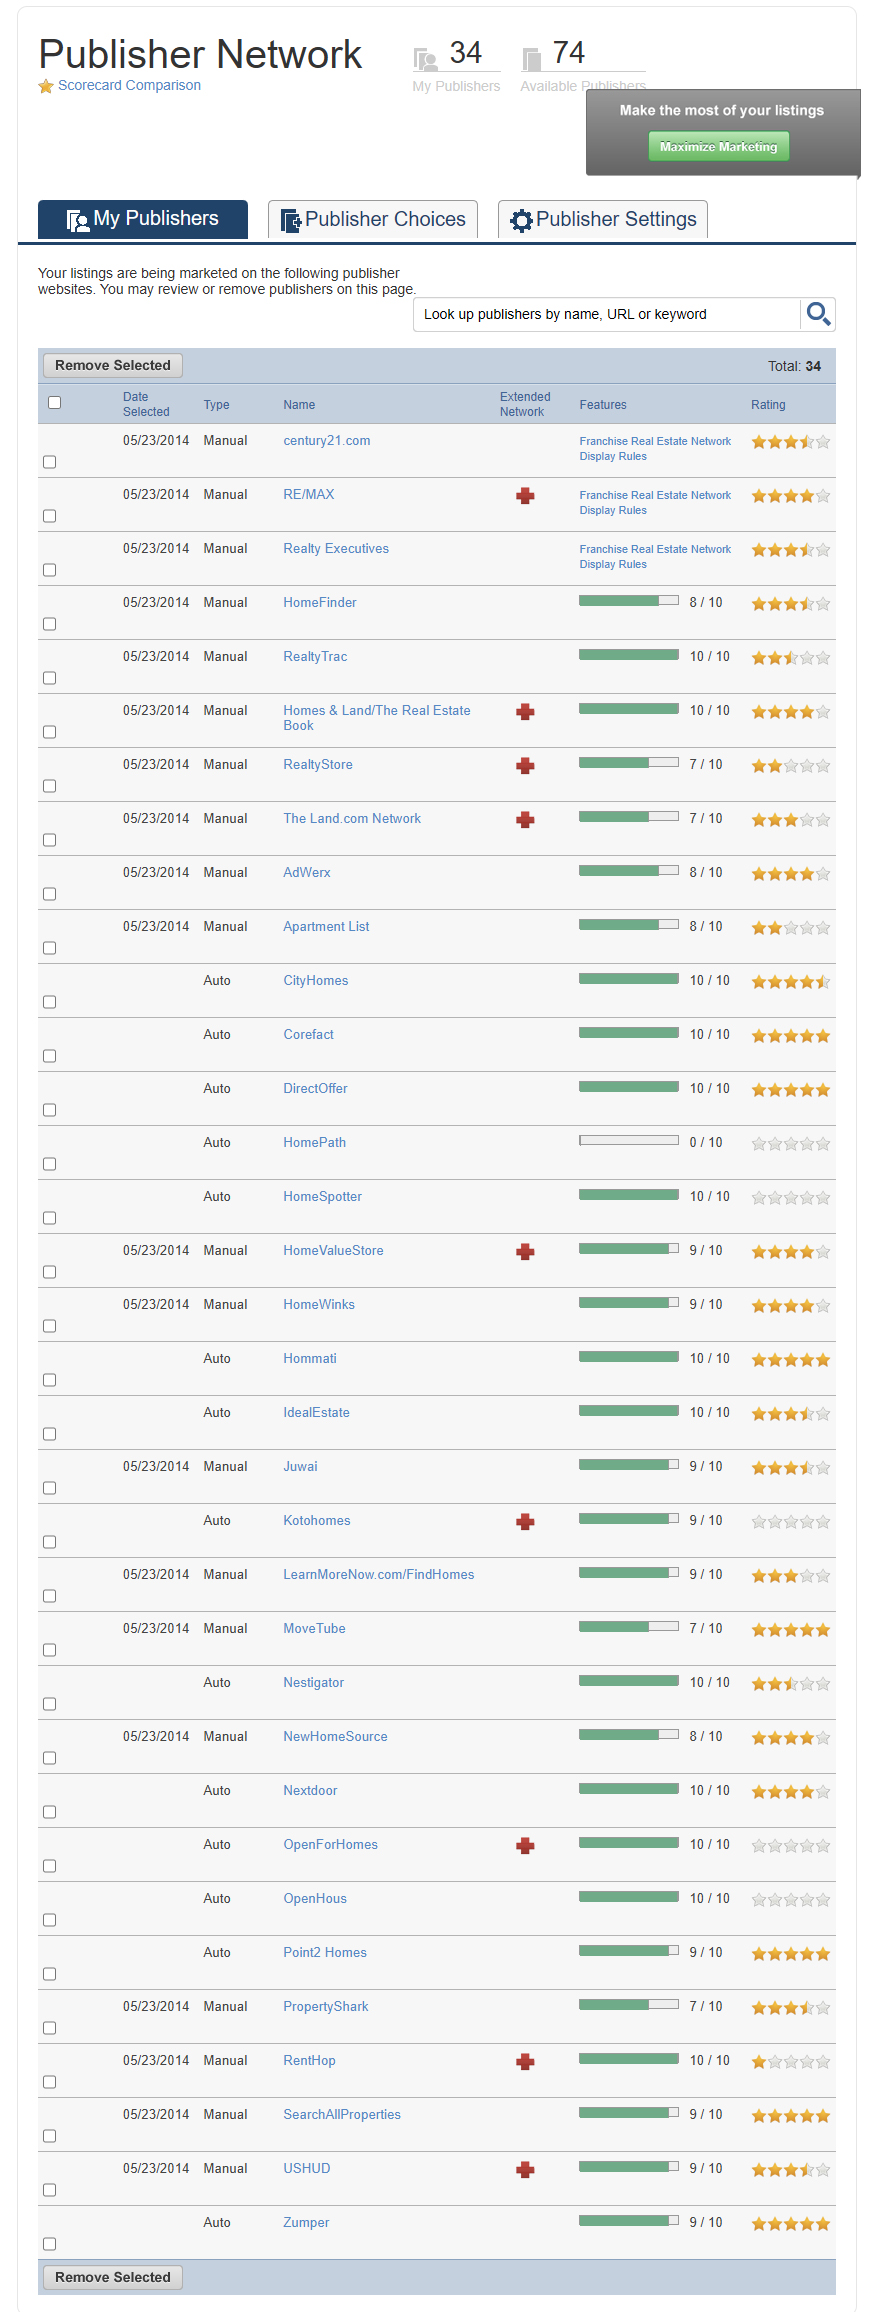Image resolution: width=878 pixels, height=2312 pixels.
Task: Click the Scorecard Comparison star icon
Action: pyautogui.click(x=46, y=86)
